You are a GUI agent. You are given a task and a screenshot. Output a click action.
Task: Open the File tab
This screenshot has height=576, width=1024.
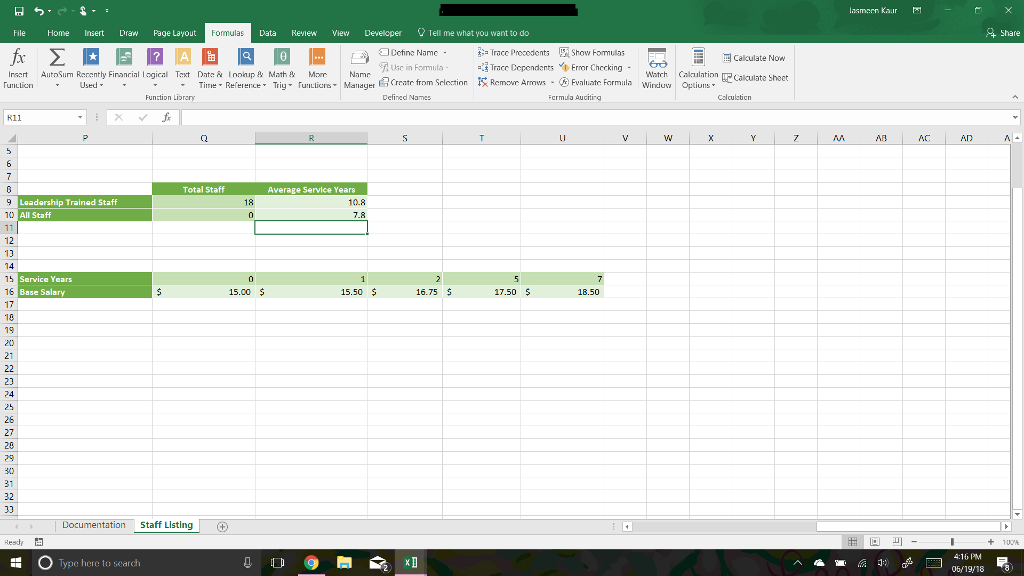(x=20, y=33)
